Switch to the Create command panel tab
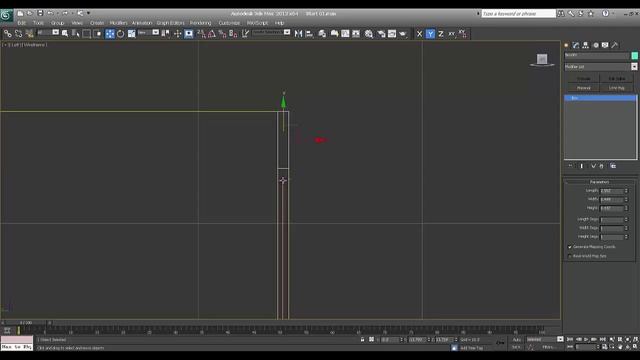 click(566, 45)
